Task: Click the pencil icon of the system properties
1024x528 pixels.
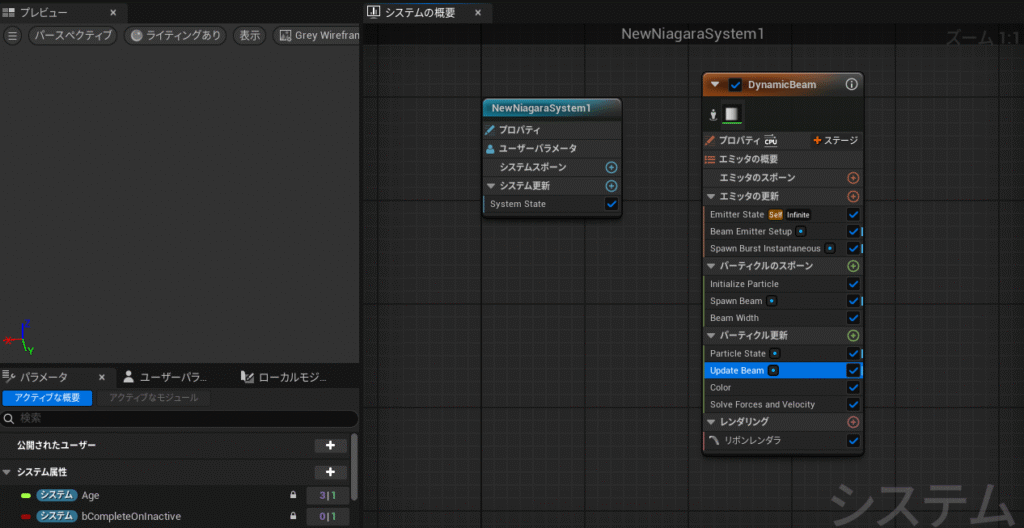Action: [x=490, y=130]
